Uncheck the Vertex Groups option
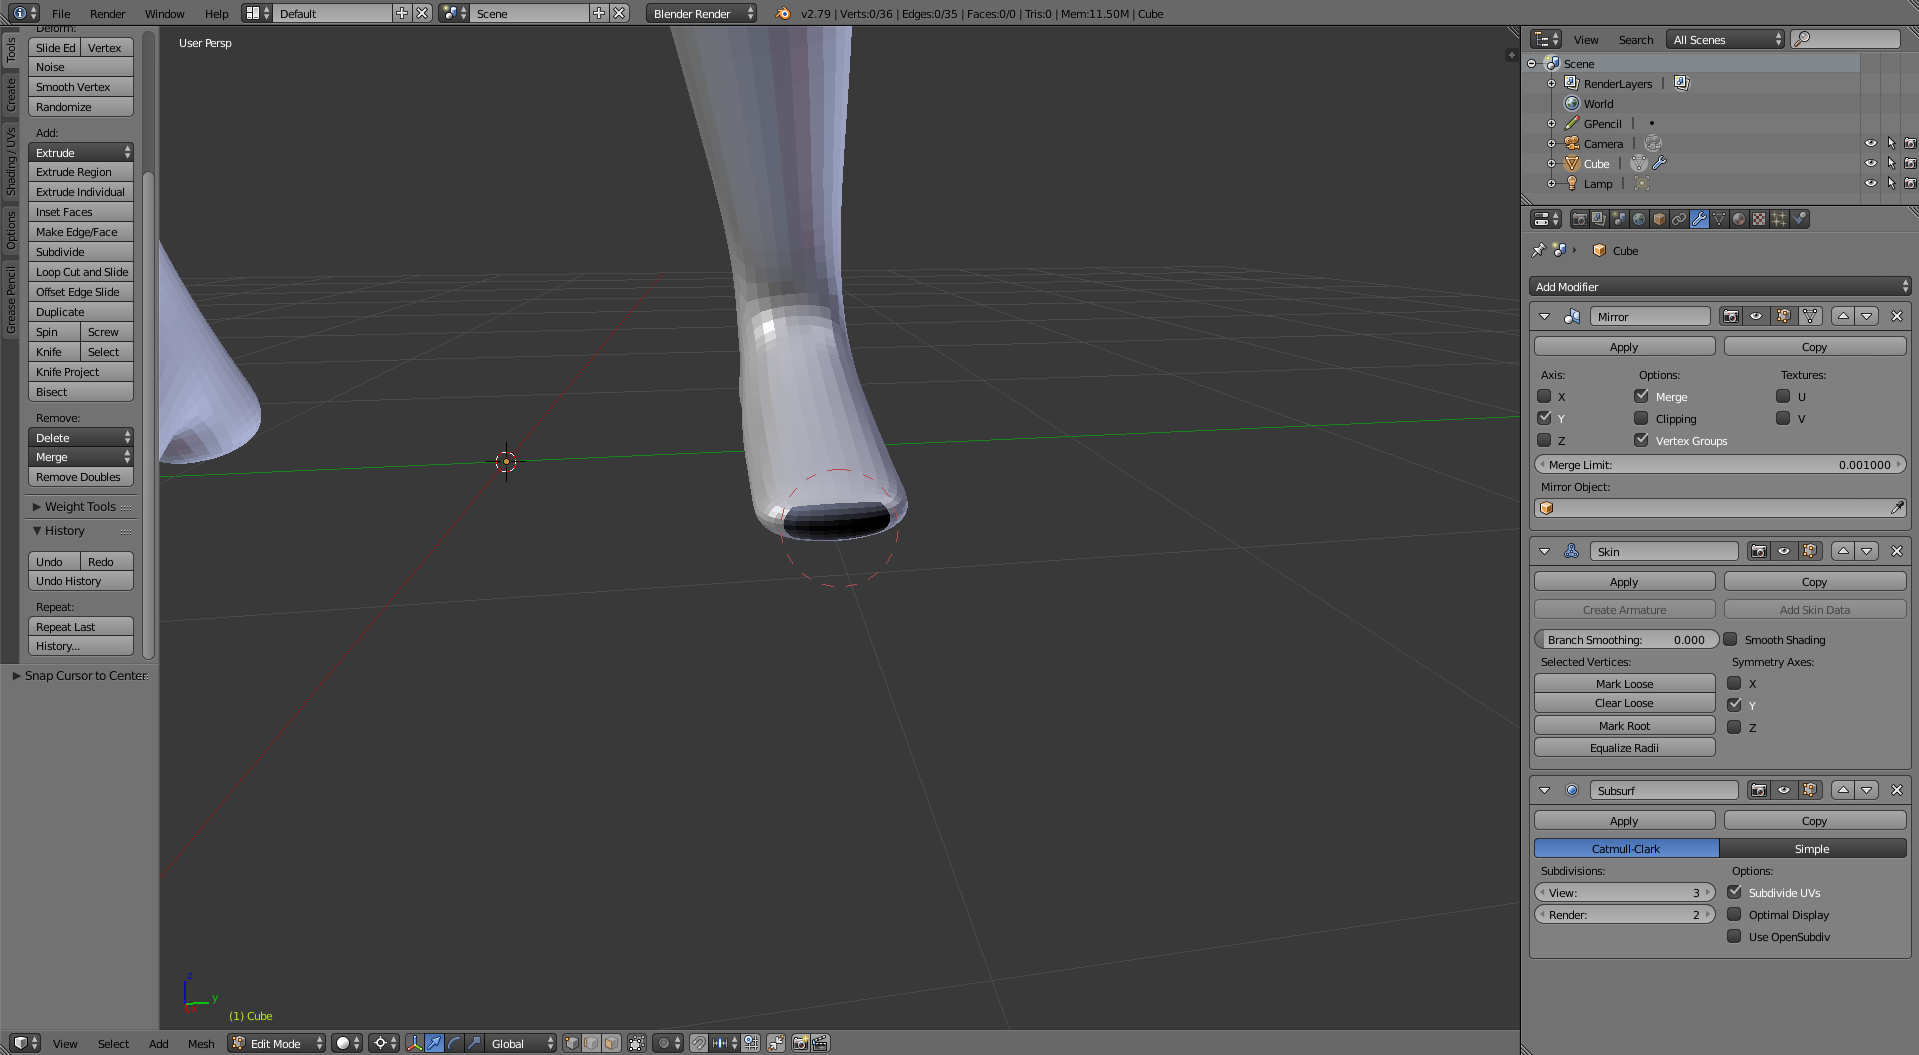This screenshot has width=1919, height=1055. (1641, 440)
